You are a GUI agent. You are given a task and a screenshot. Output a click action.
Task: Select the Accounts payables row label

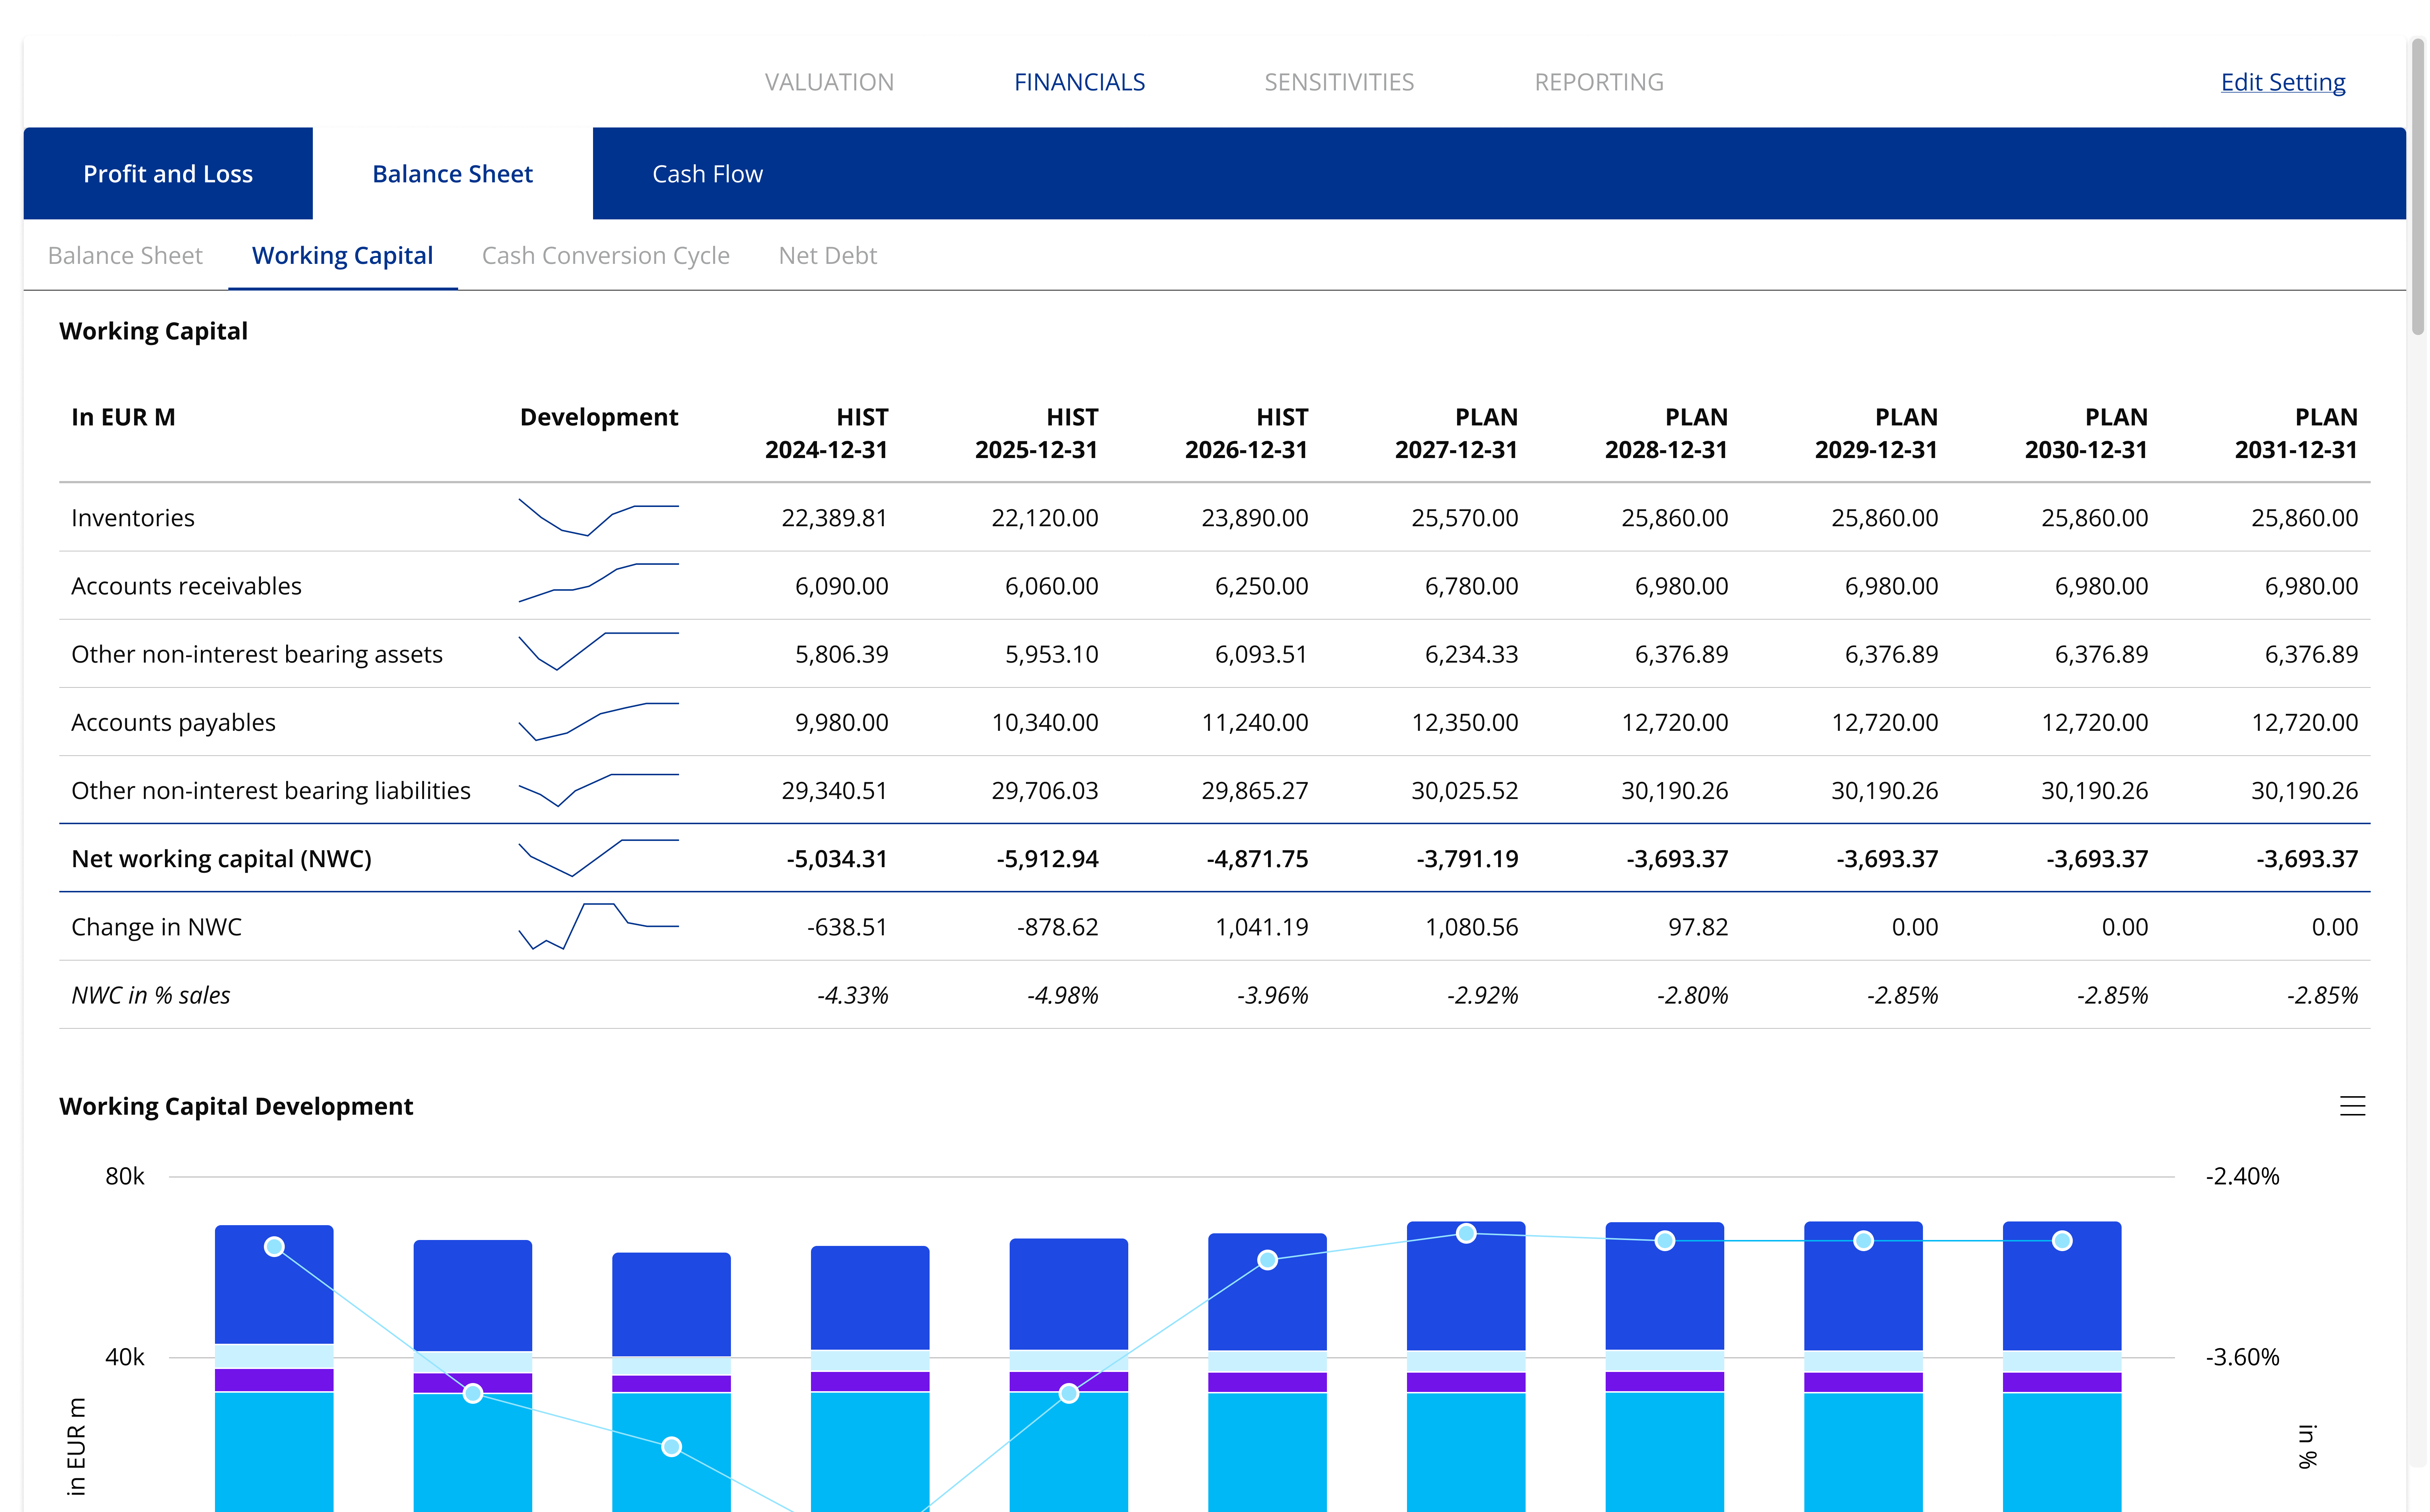(173, 723)
